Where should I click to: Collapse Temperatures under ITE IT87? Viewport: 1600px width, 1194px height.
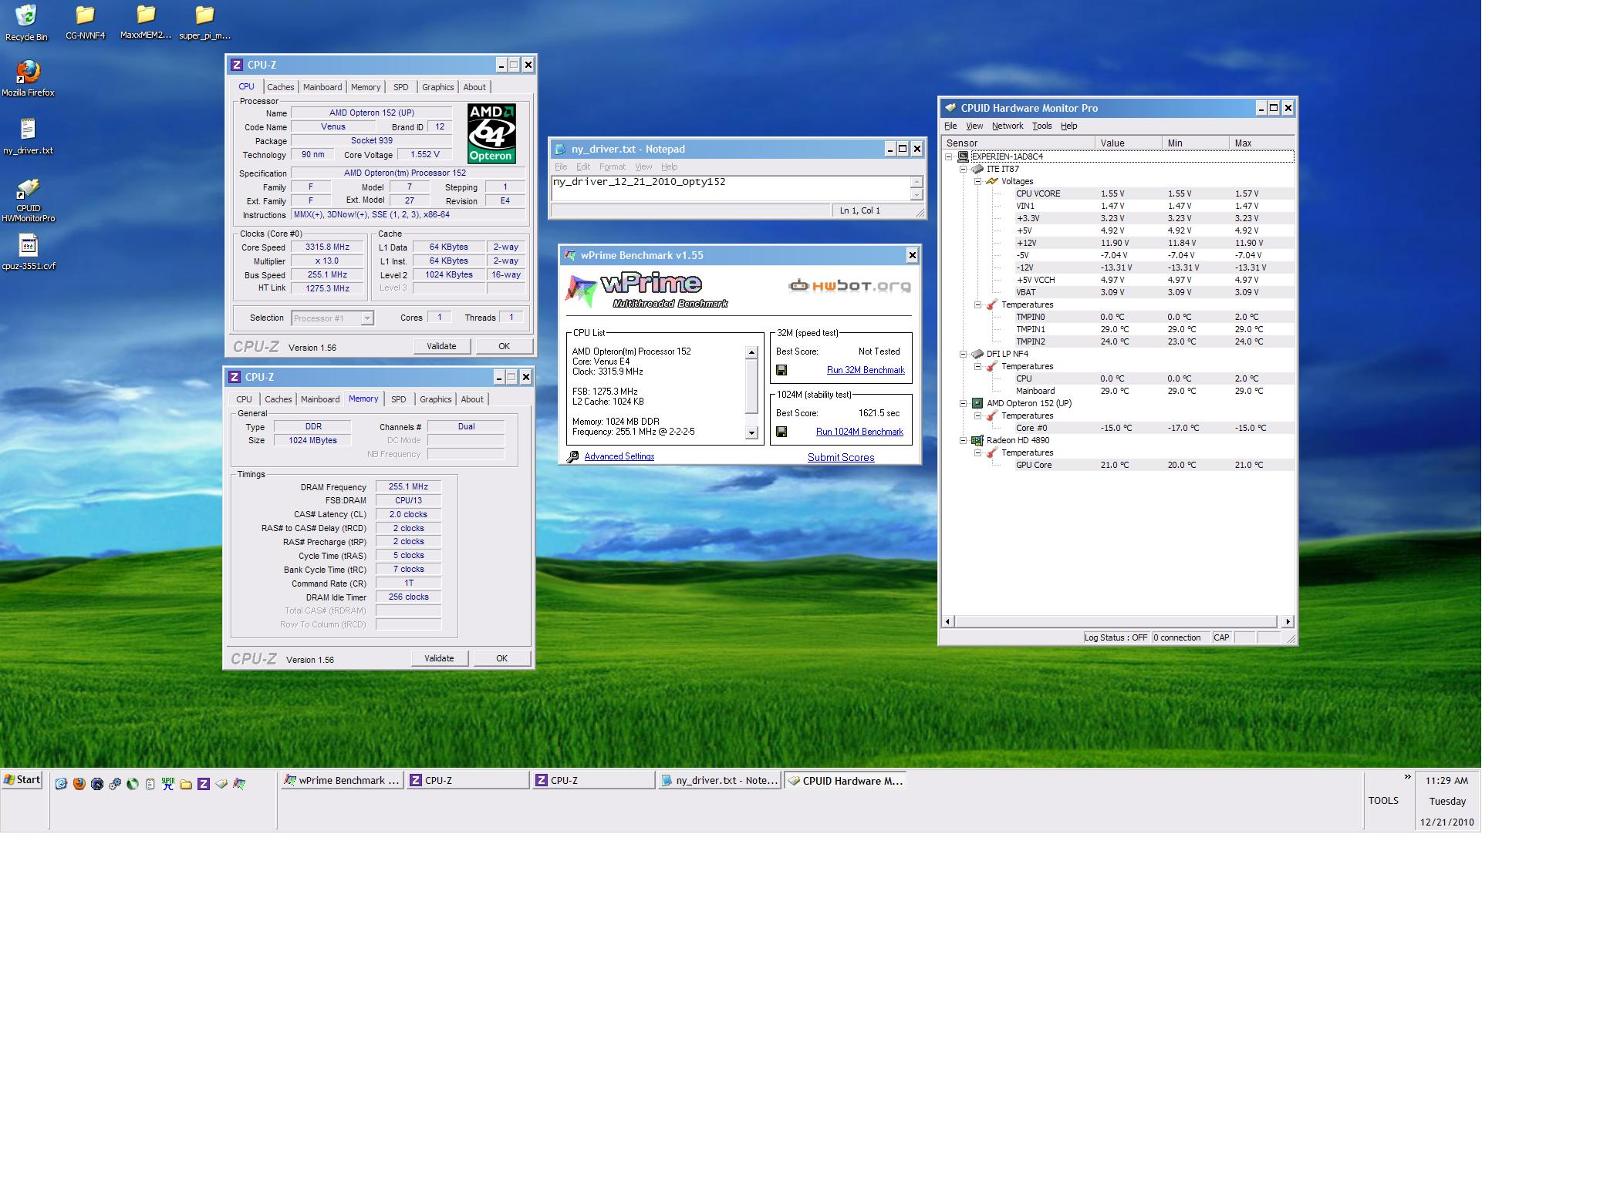pos(978,305)
